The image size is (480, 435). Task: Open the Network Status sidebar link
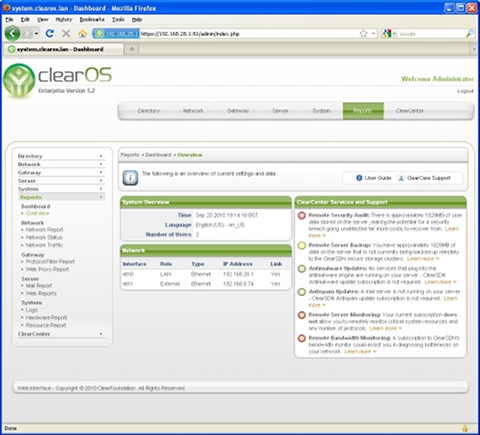coord(44,237)
